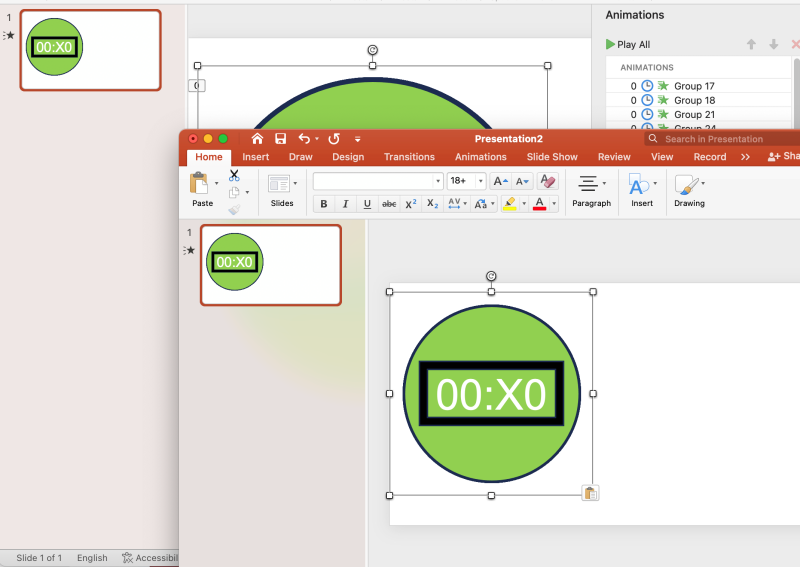Open the Slide Show tab
The height and width of the screenshot is (567, 800).
click(552, 157)
